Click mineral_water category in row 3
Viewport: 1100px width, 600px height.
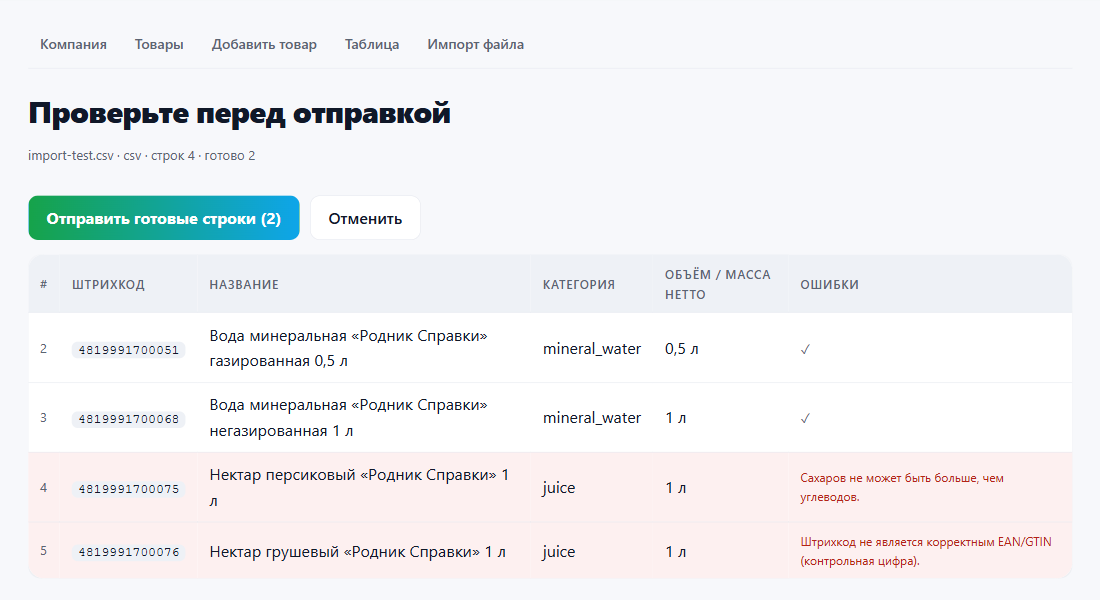click(591, 418)
